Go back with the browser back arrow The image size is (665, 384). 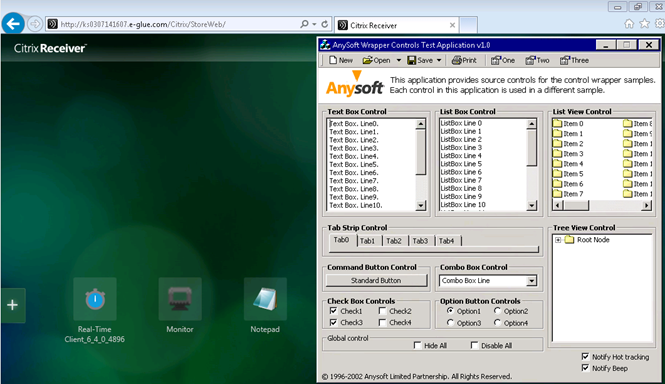pyautogui.click(x=13, y=24)
